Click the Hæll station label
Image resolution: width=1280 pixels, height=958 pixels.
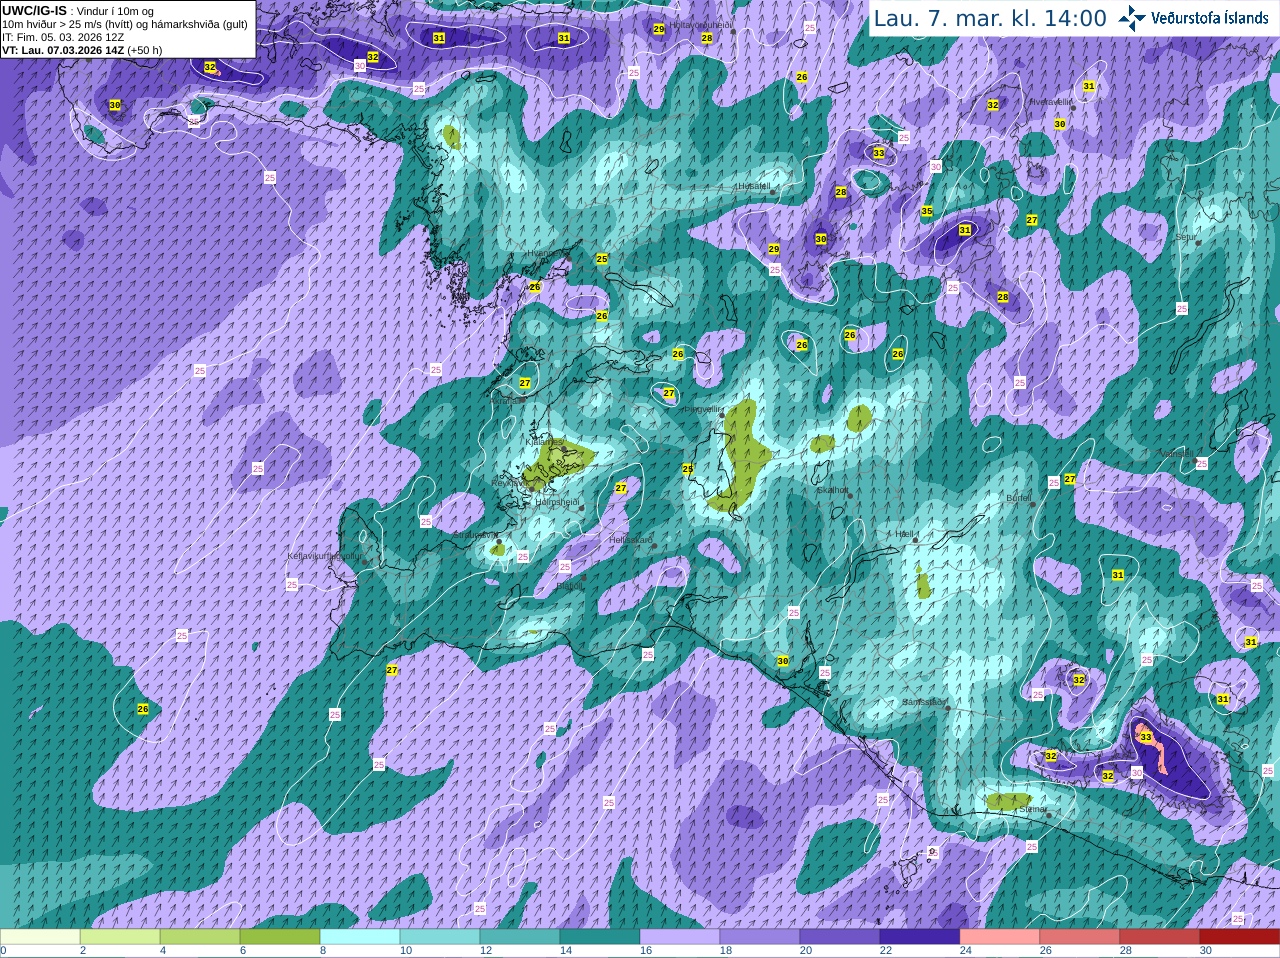[x=905, y=534]
